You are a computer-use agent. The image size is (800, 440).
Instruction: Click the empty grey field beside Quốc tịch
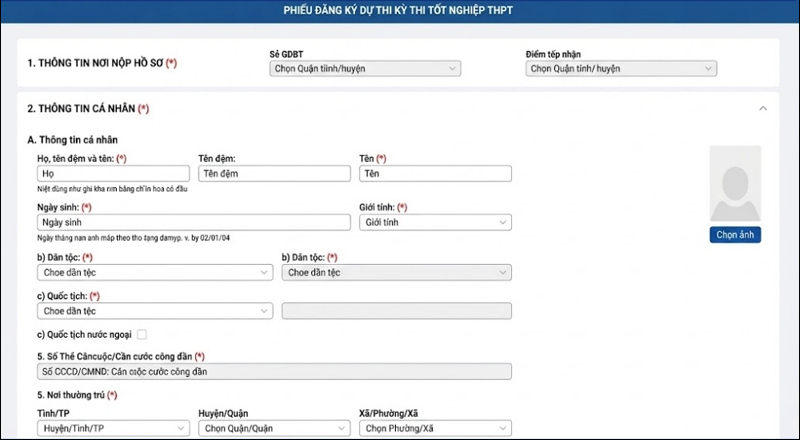396,311
